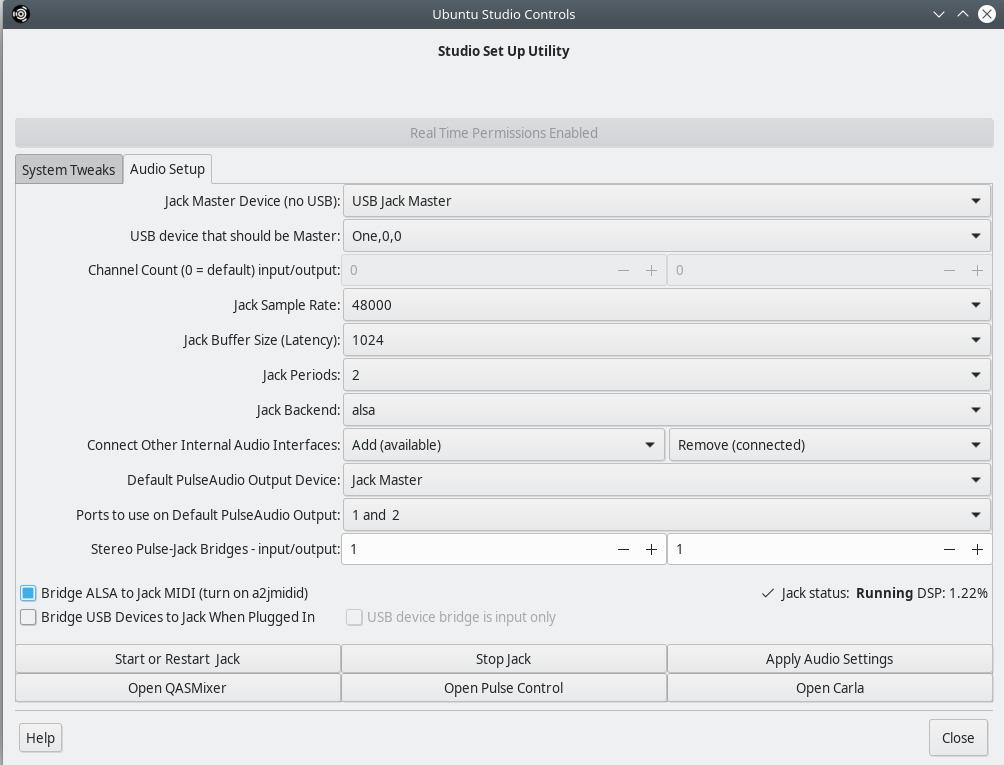Click Jack Buffer Size (Latency) label
This screenshot has width=1004, height=765.
click(261, 340)
